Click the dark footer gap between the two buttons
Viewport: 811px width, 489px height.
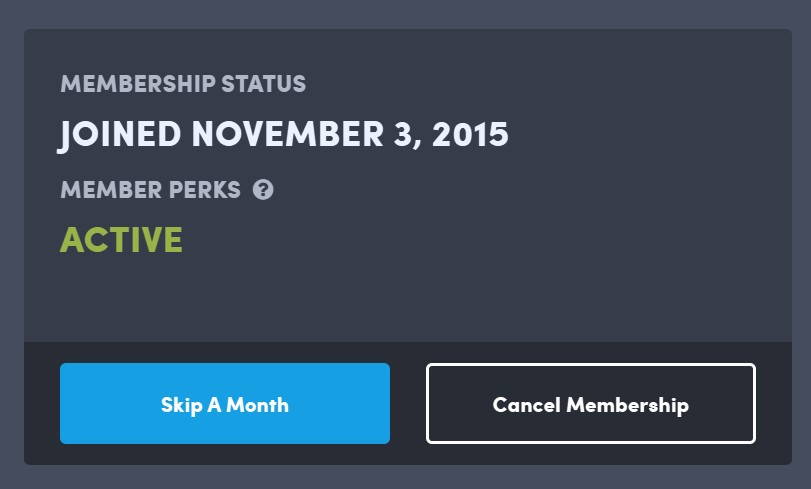[x=408, y=404]
